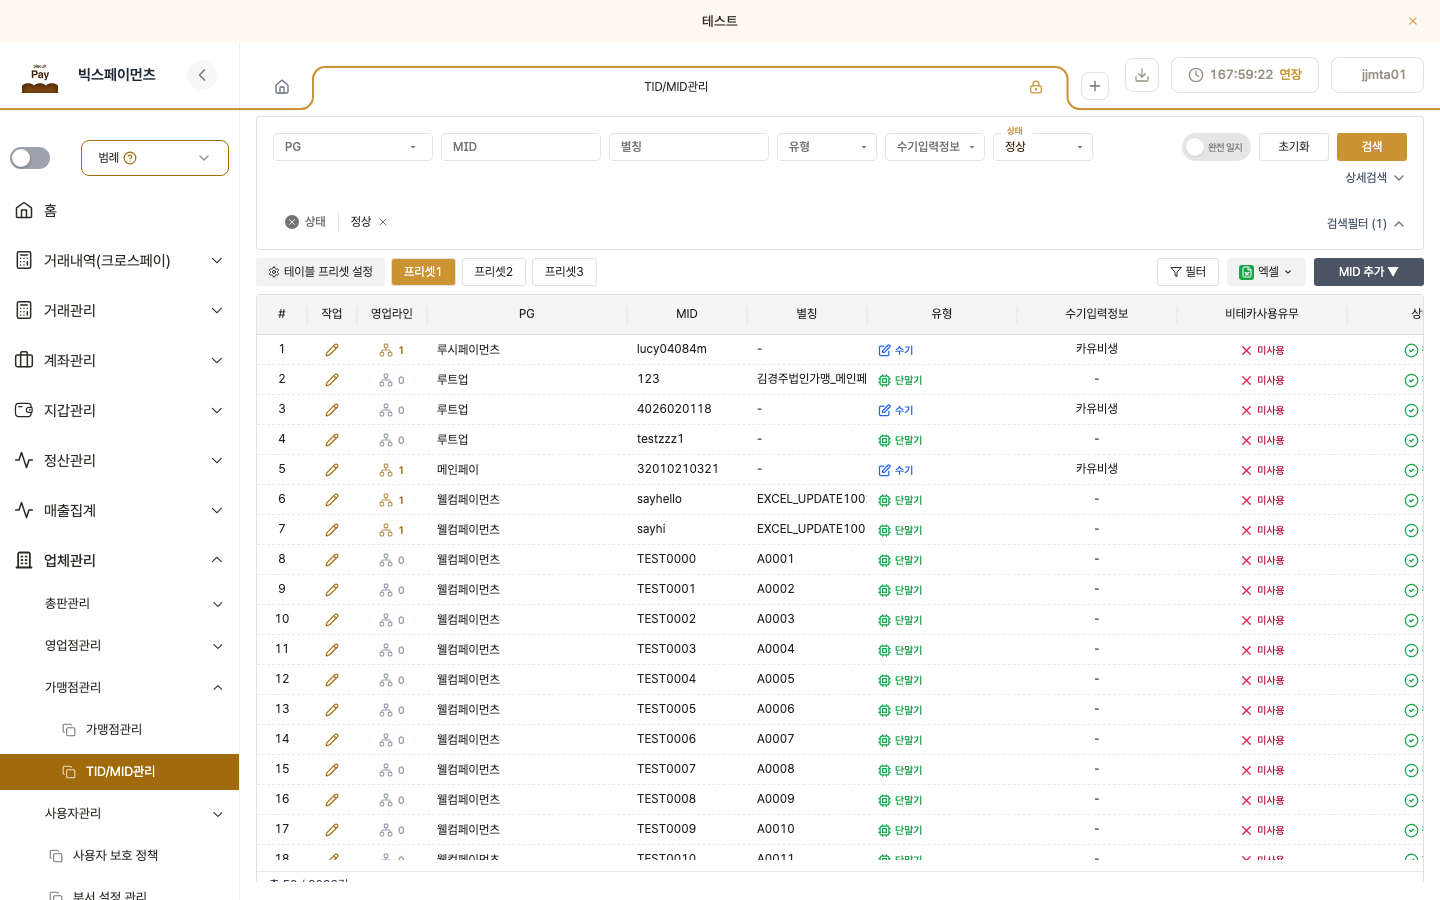Click the MID search input field
This screenshot has width=1440, height=900.
click(x=521, y=147)
